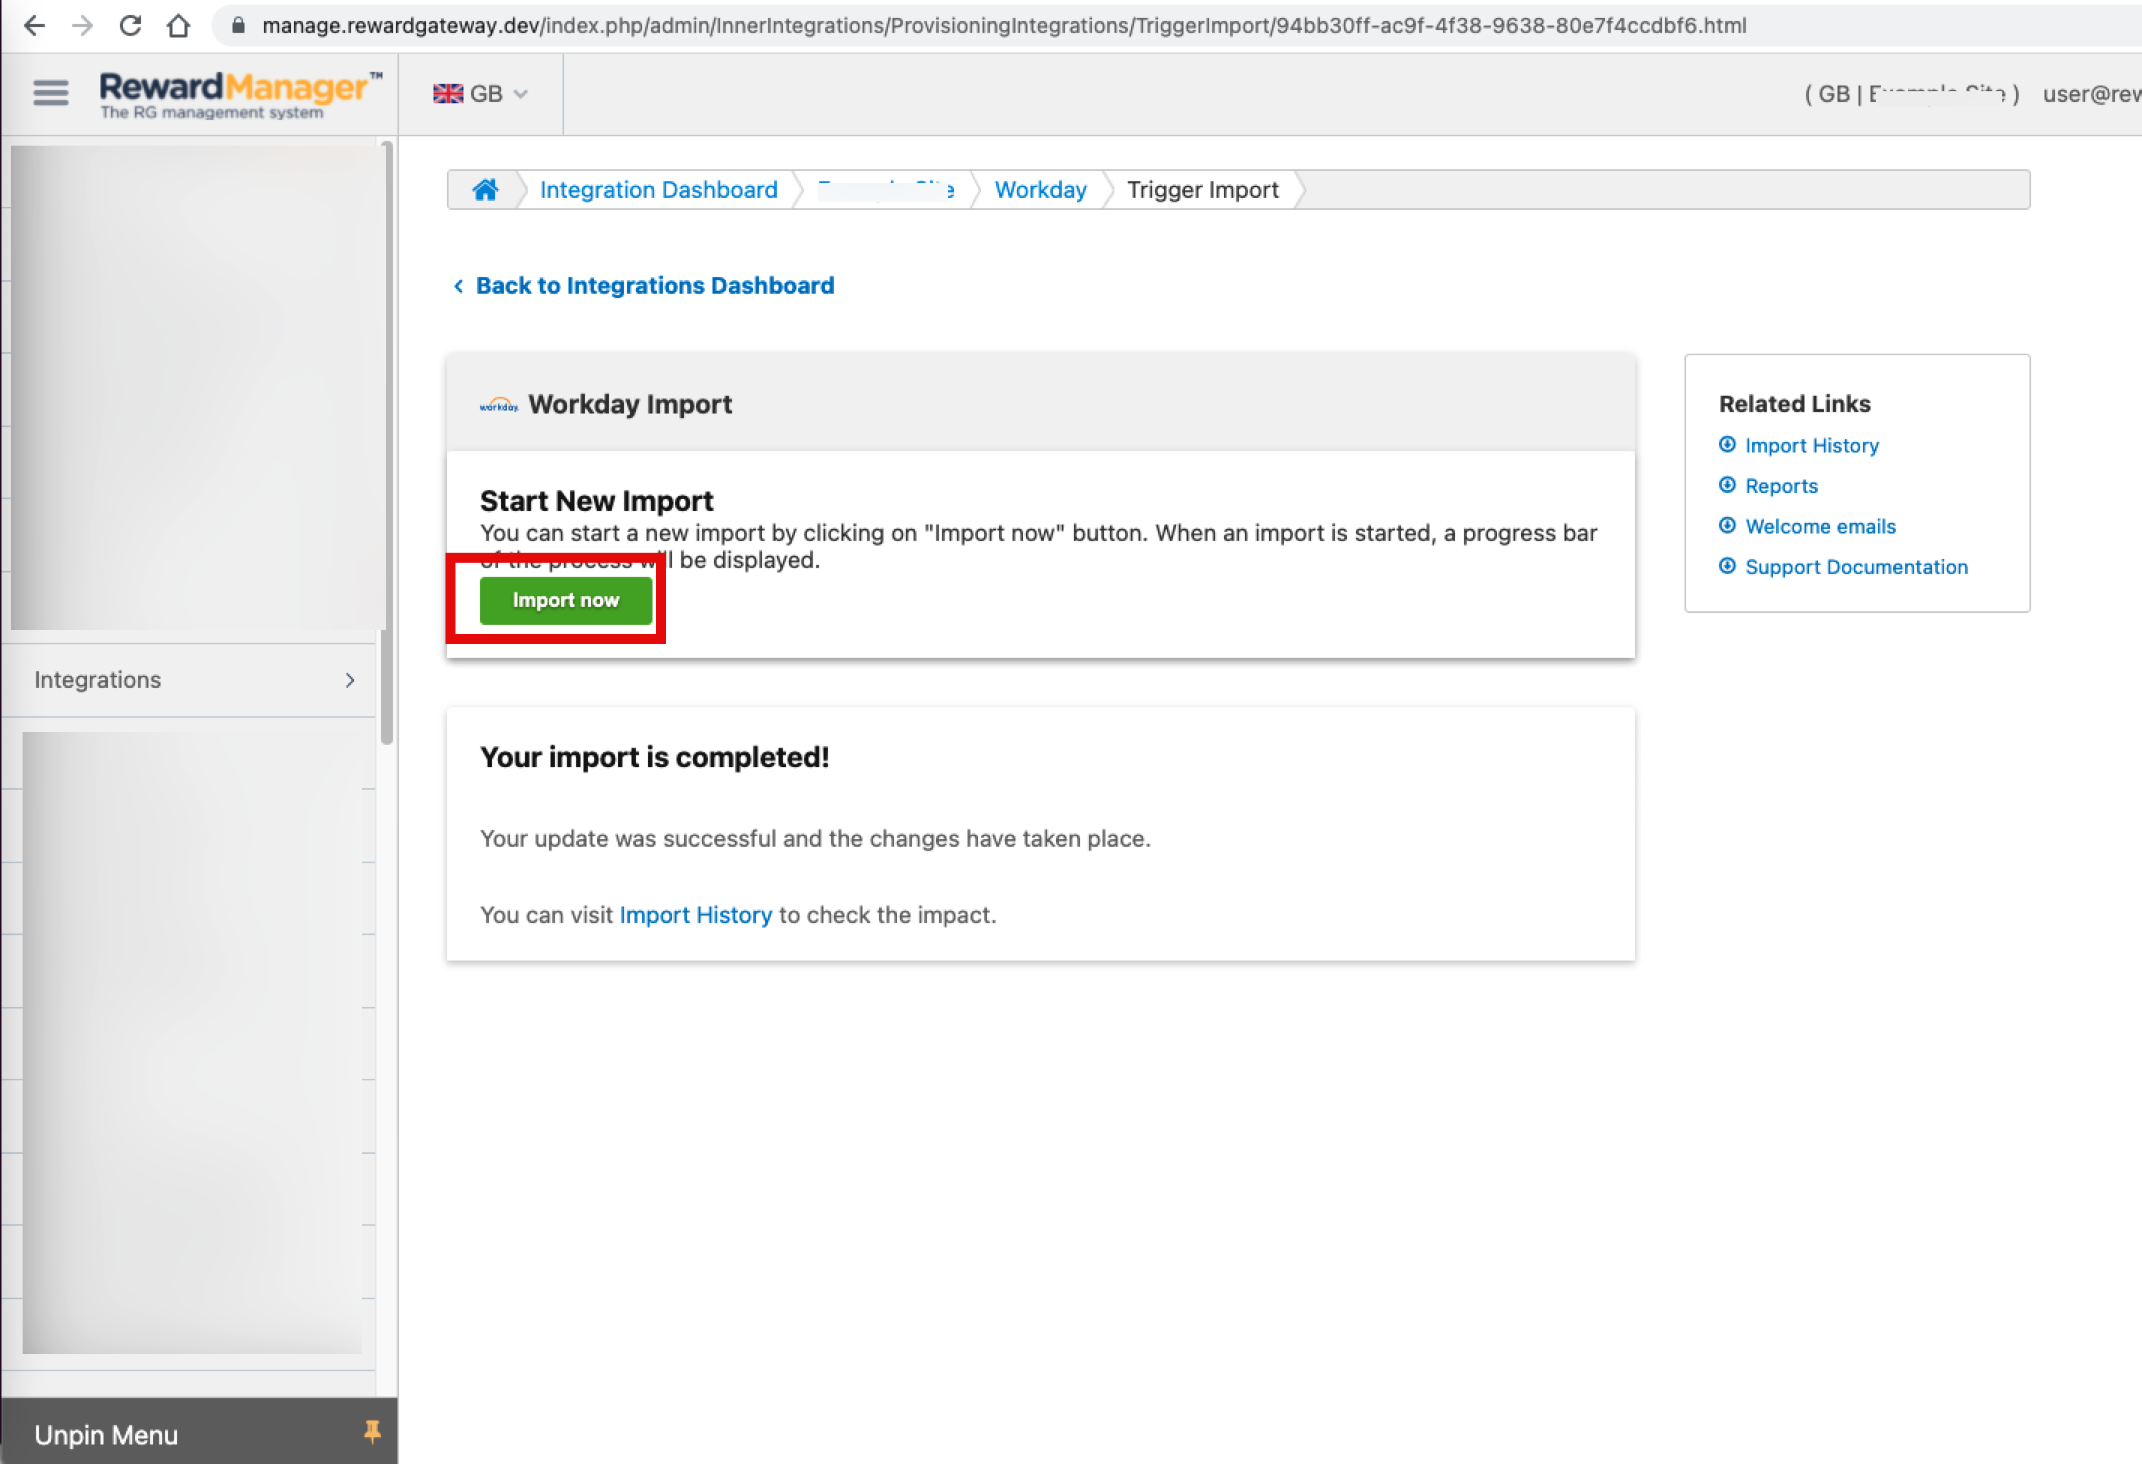Screen dimensions: 2142x1464
Task: Click the sidebar vertical scrollbar
Action: pyautogui.click(x=387, y=442)
